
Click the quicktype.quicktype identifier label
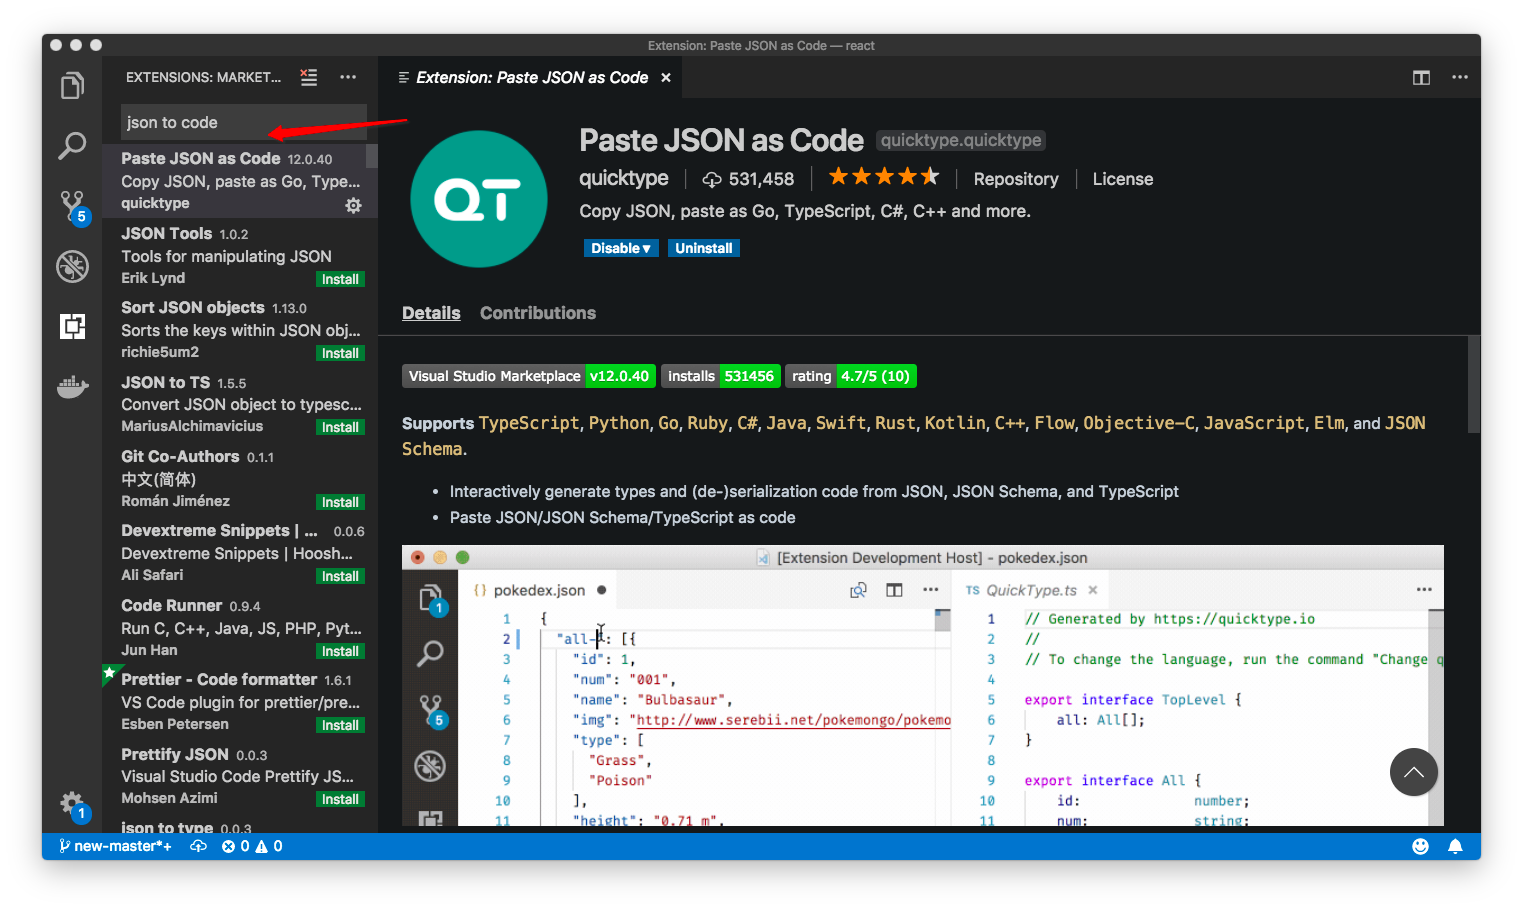click(961, 140)
